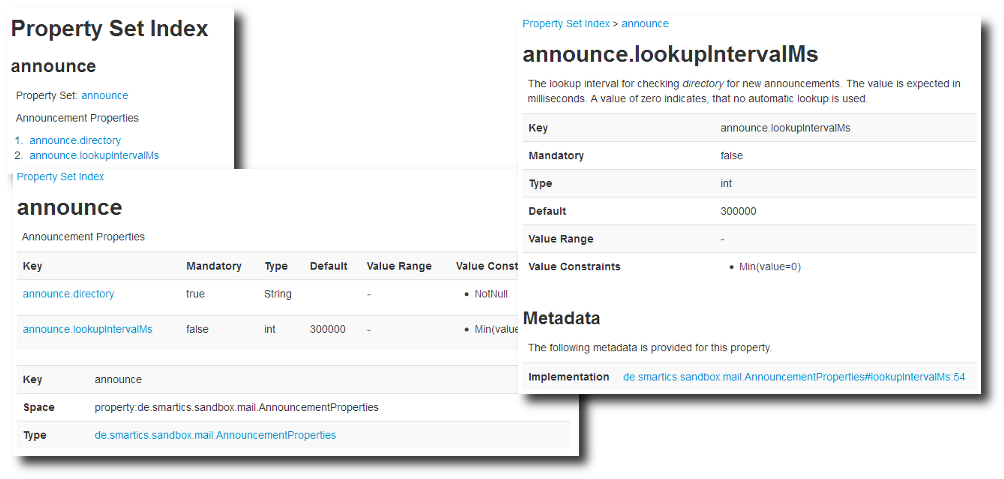Go to announce breadcrumb on lookupIntervalMs page
Viewport: 1004px width, 479px height.
point(645,23)
